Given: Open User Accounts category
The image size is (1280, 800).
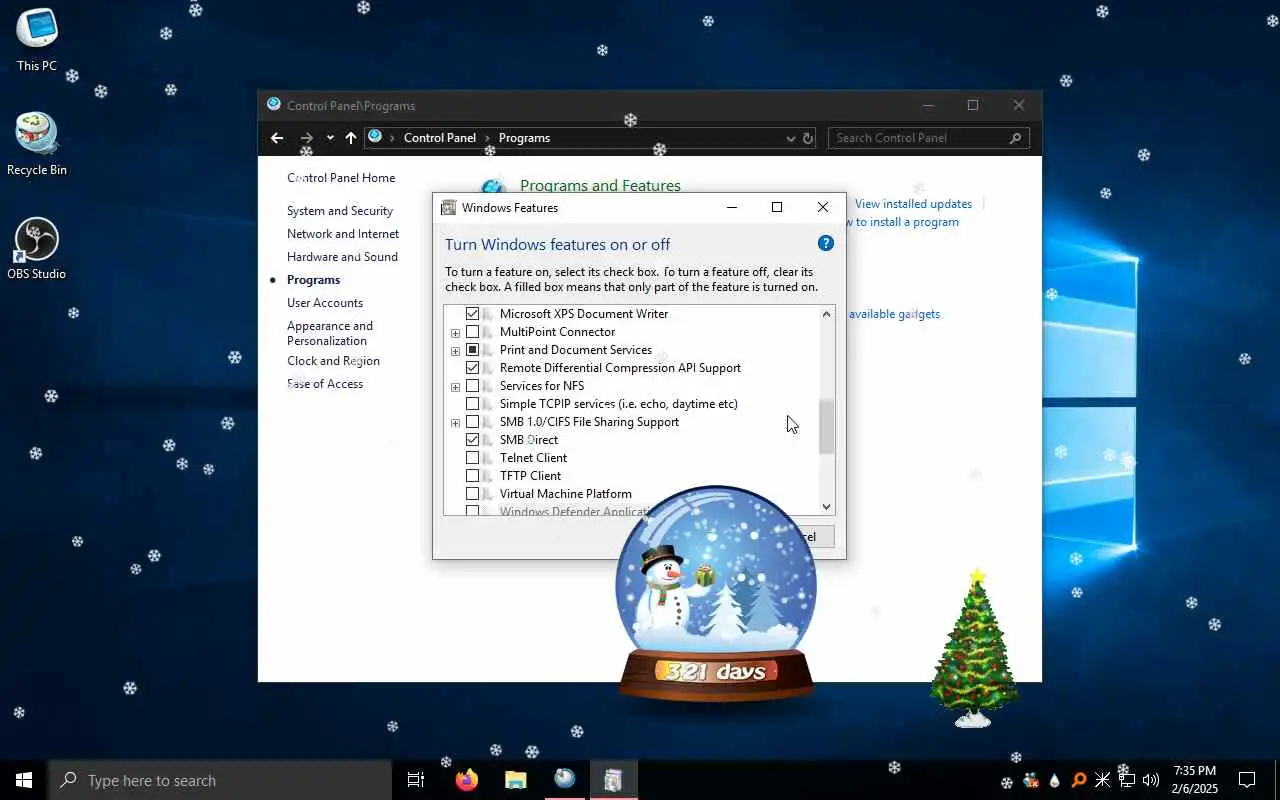Looking at the screenshot, I should (x=325, y=303).
